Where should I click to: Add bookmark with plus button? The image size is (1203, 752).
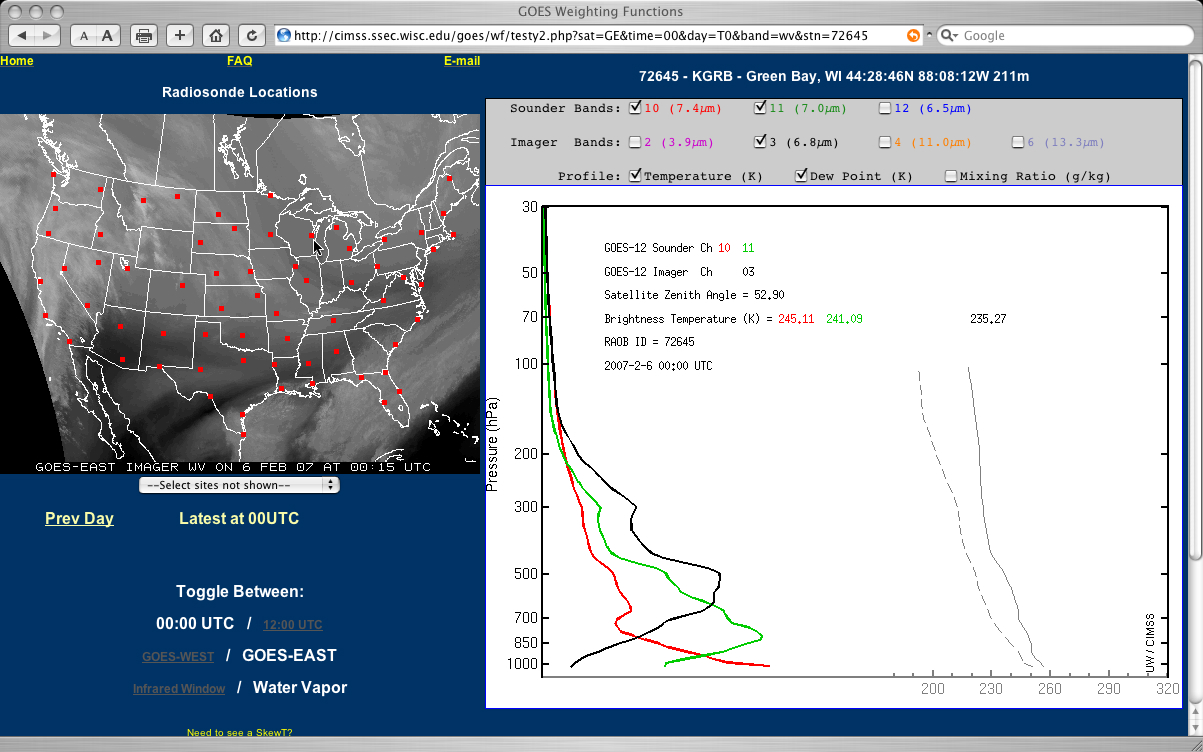pos(180,35)
